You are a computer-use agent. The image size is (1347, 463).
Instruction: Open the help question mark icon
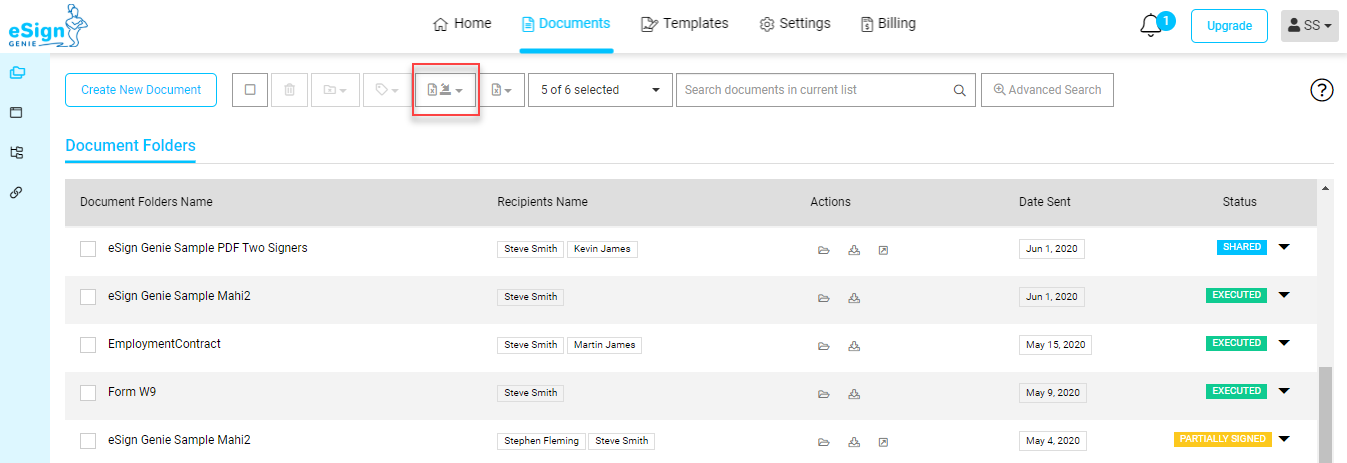(x=1322, y=90)
